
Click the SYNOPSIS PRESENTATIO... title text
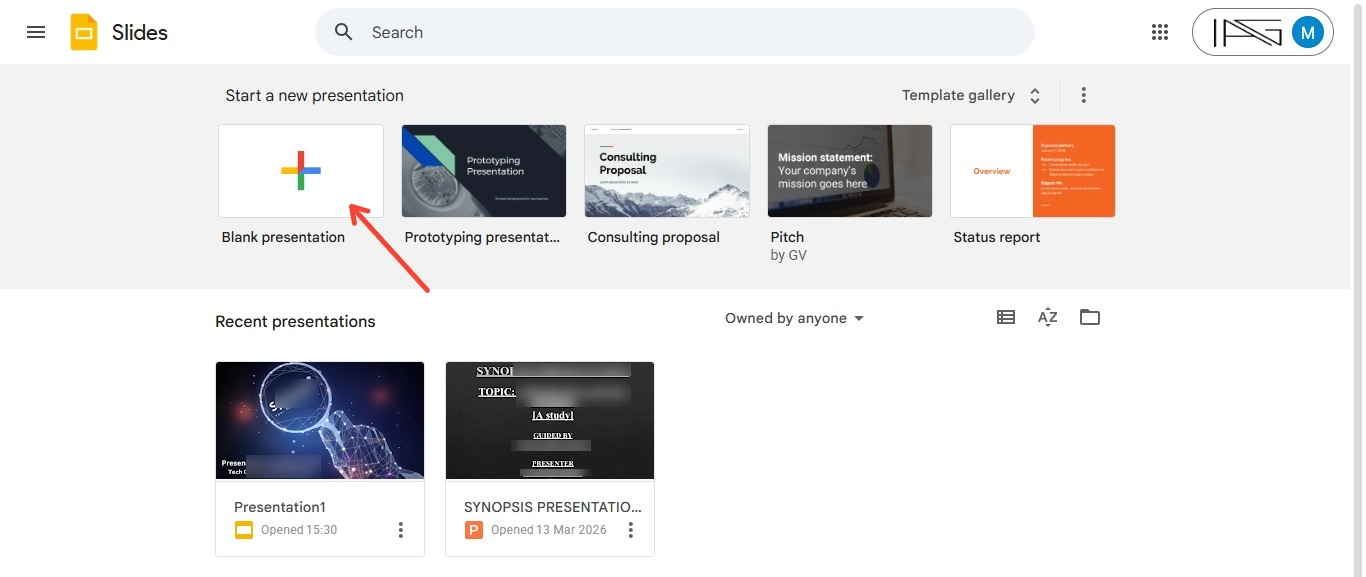[x=553, y=507]
